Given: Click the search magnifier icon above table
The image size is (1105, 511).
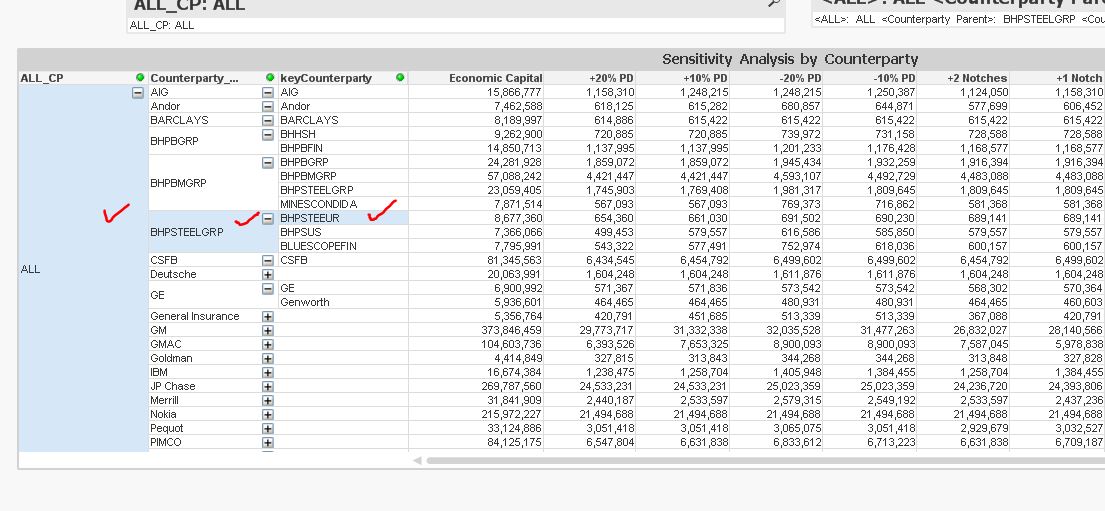Looking at the screenshot, I should pos(773,3).
